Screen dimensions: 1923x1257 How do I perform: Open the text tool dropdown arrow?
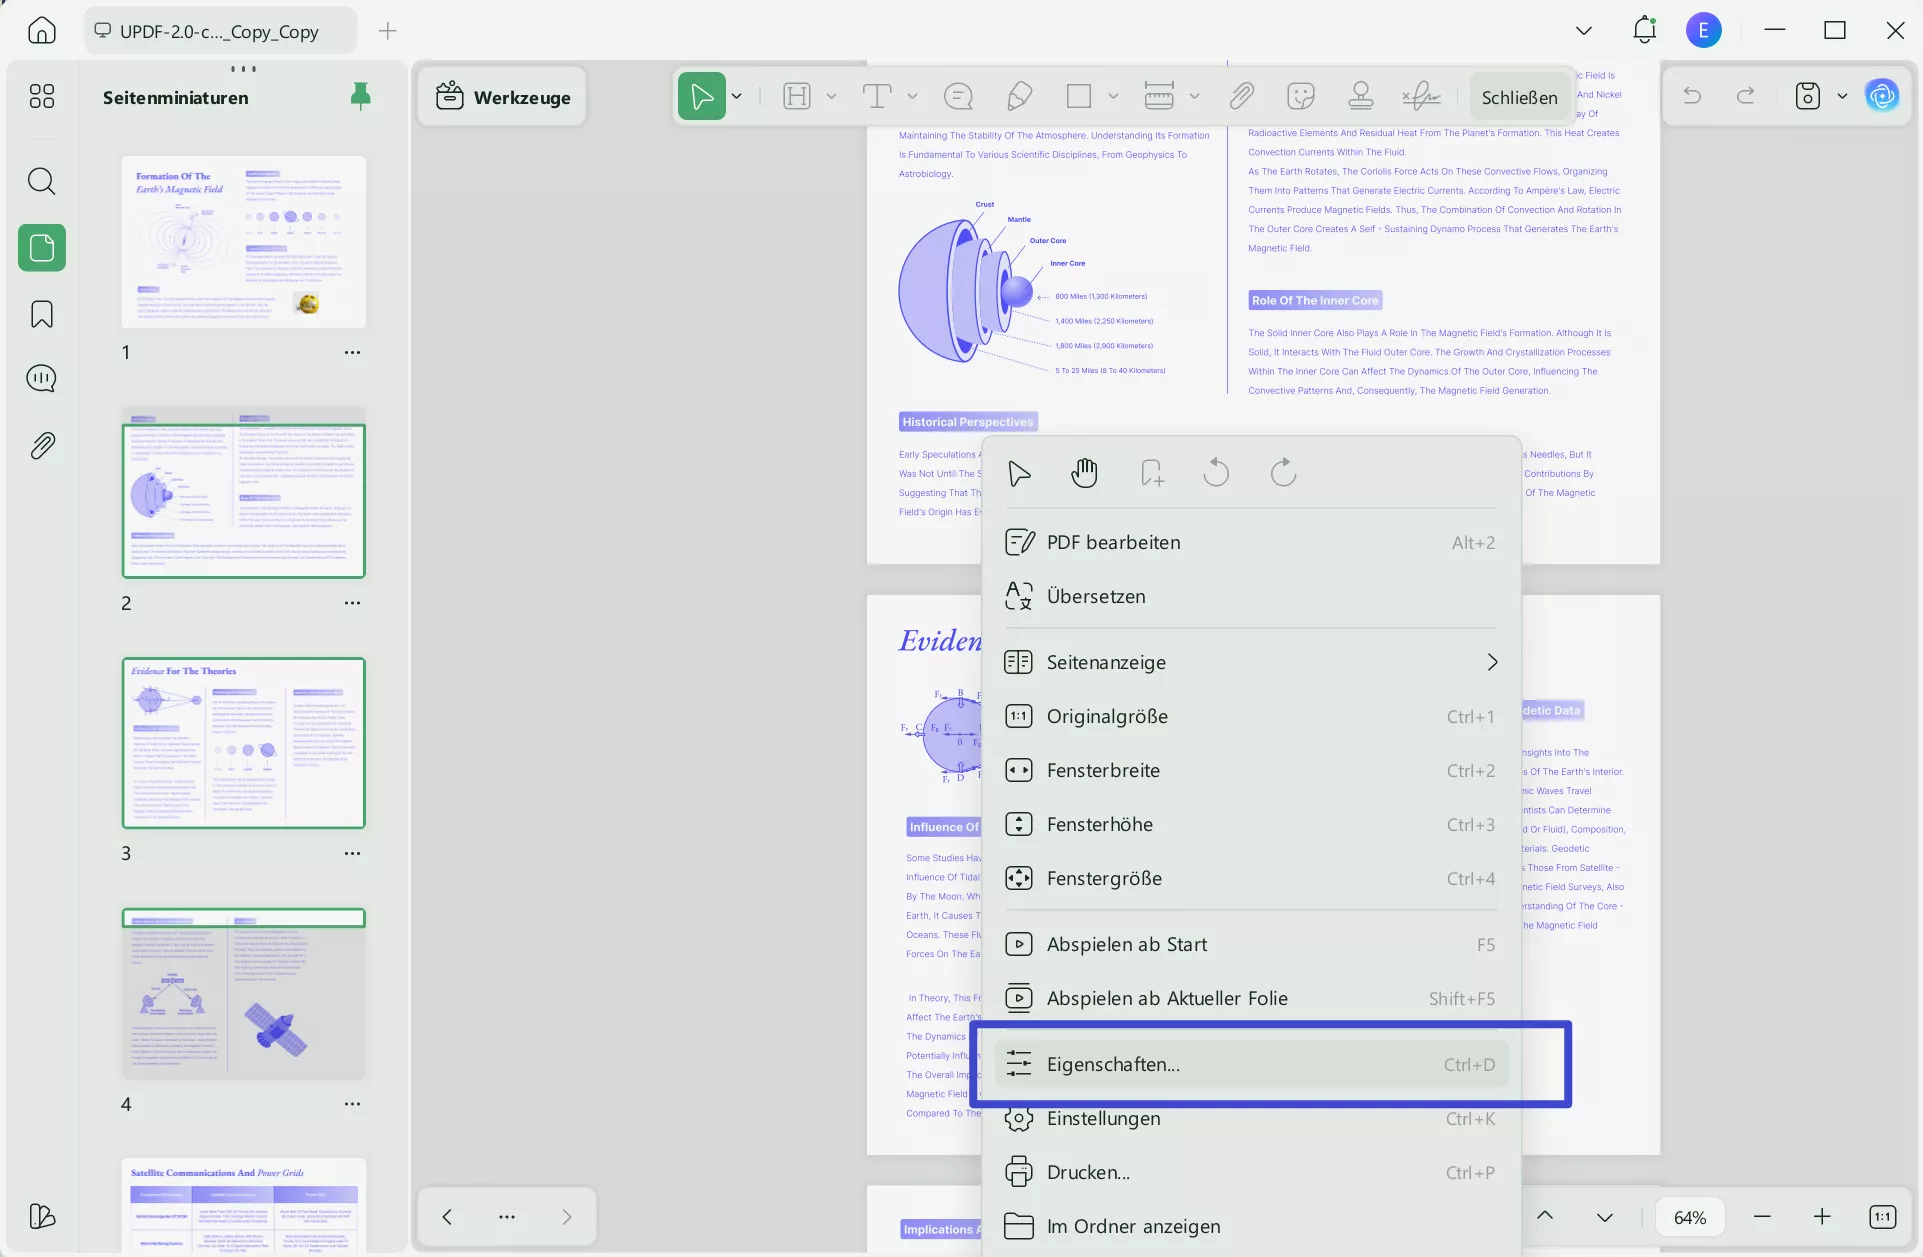coord(912,97)
